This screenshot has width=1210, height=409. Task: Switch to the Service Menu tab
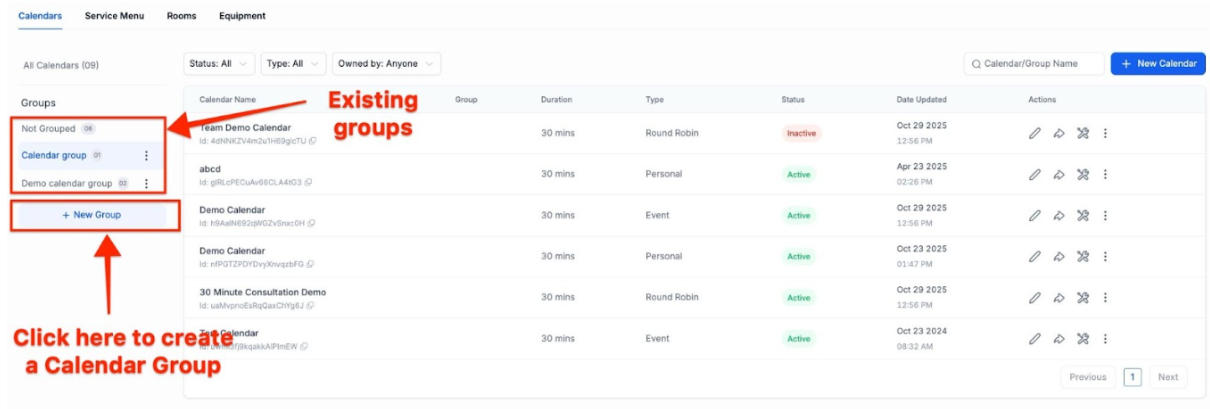pyautogui.click(x=114, y=16)
